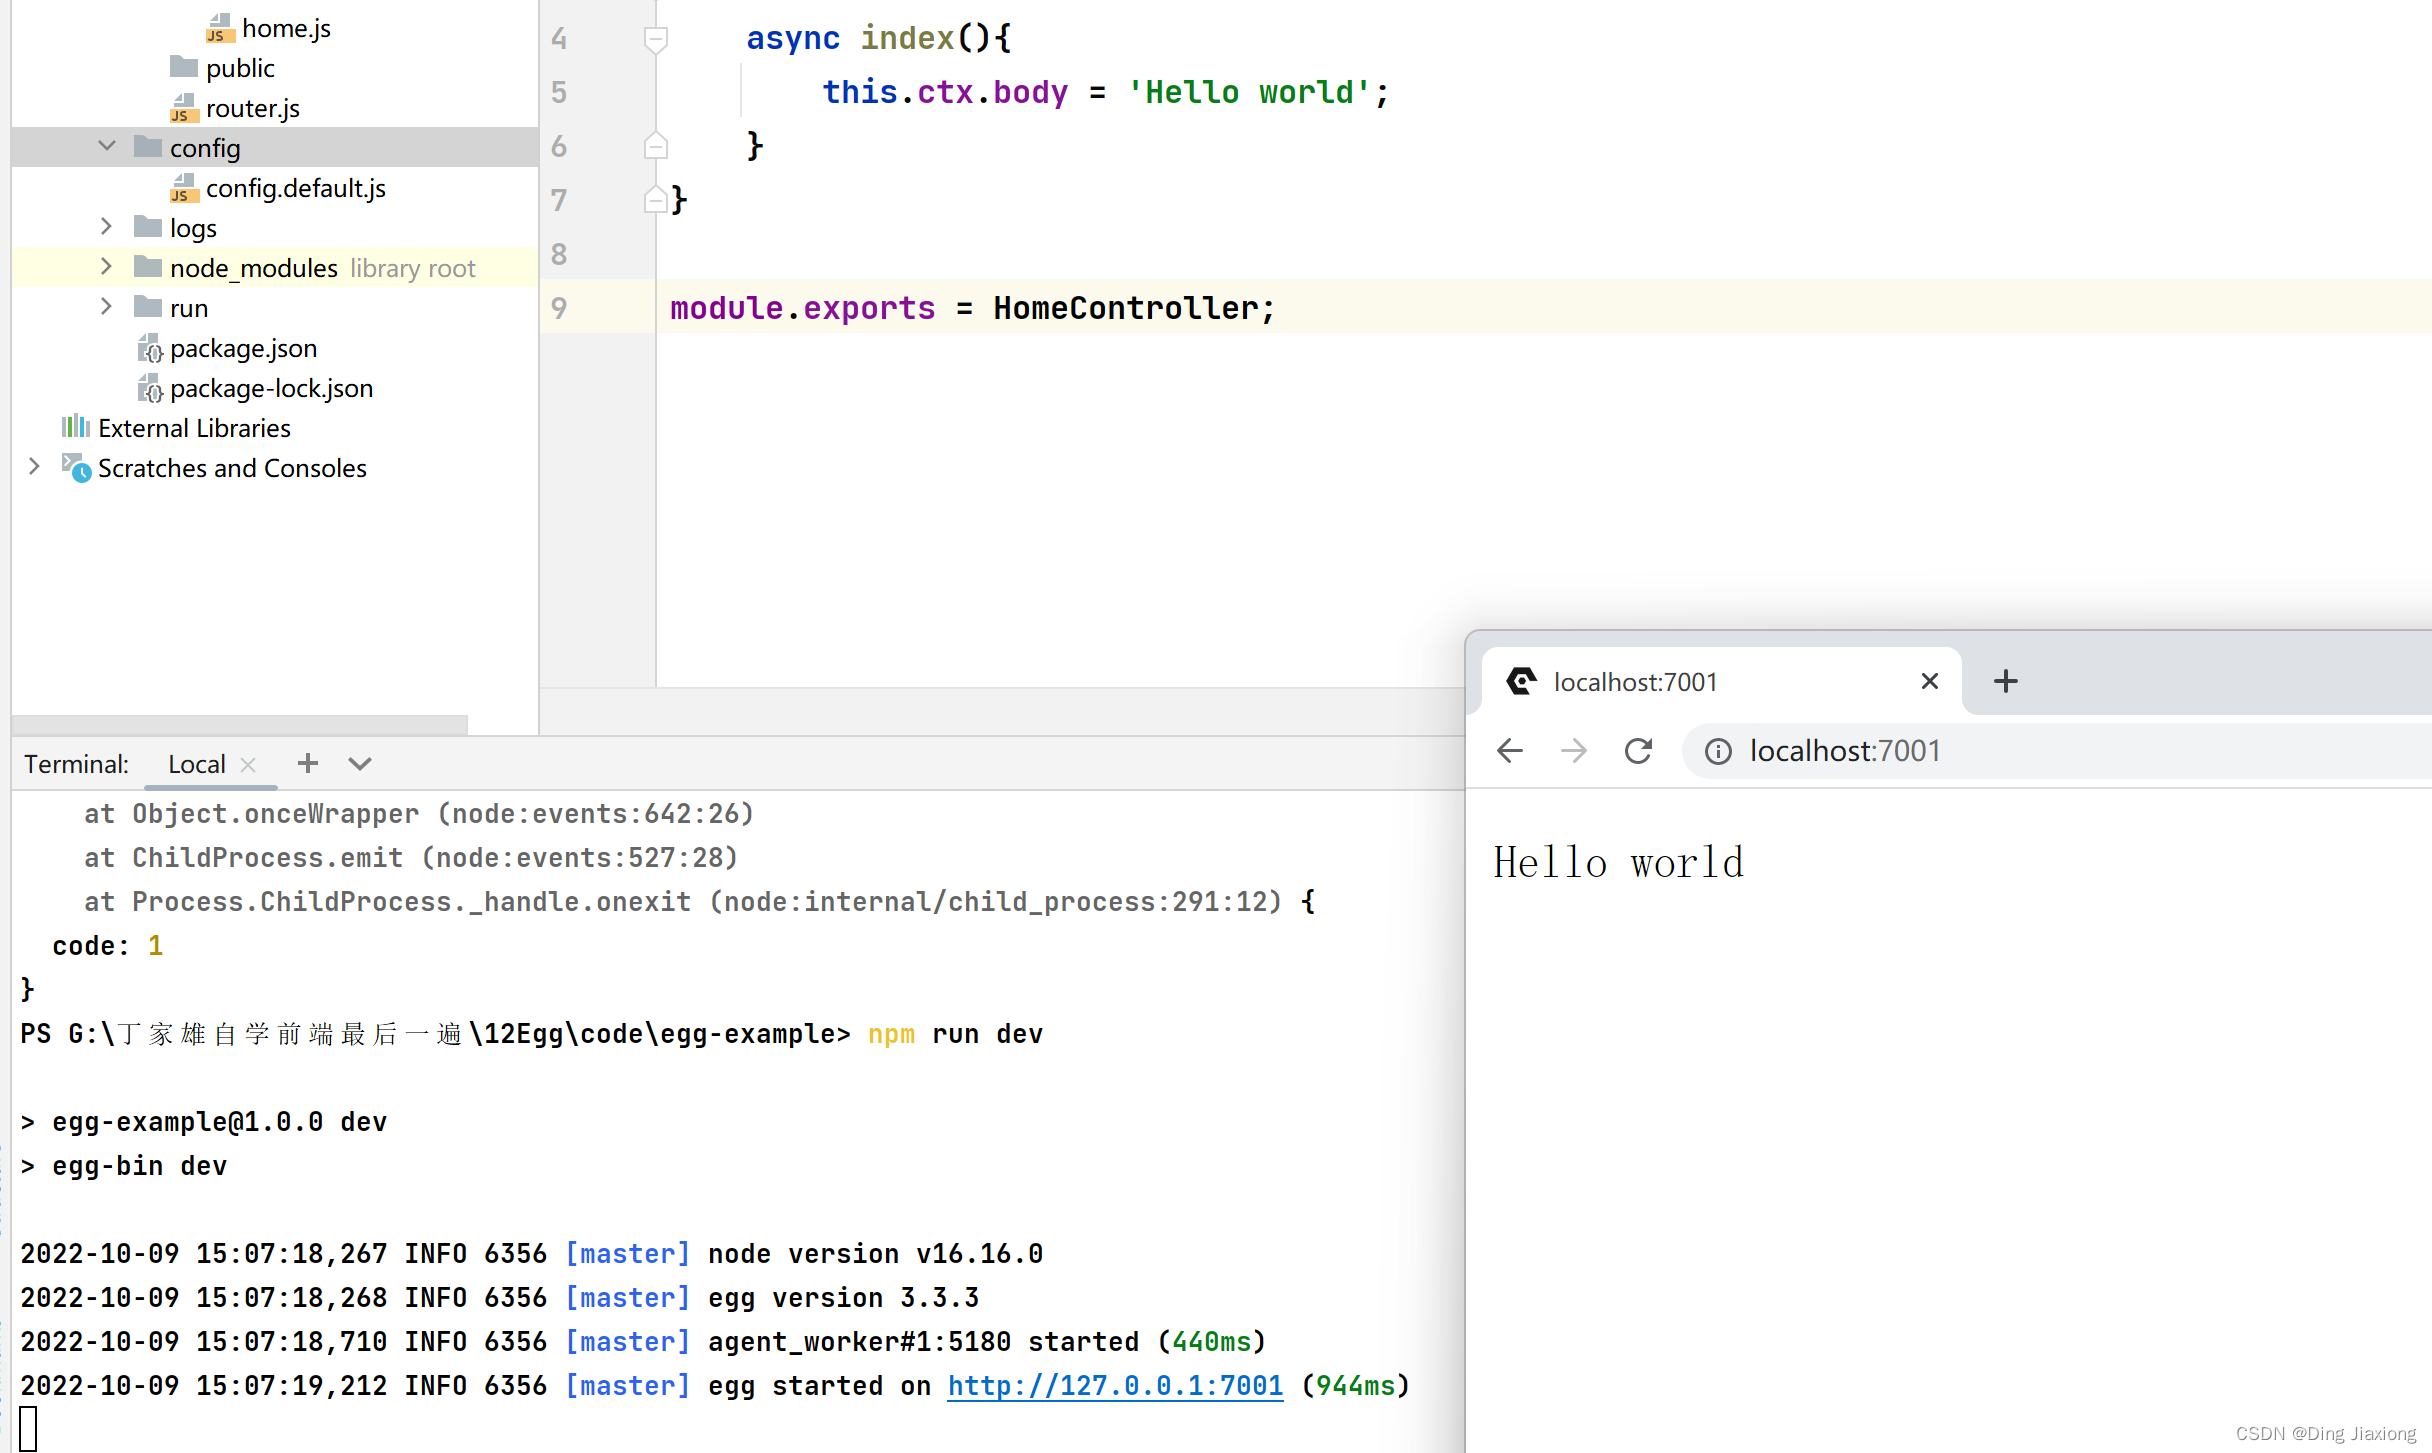Select package.json in project tree

(x=244, y=348)
